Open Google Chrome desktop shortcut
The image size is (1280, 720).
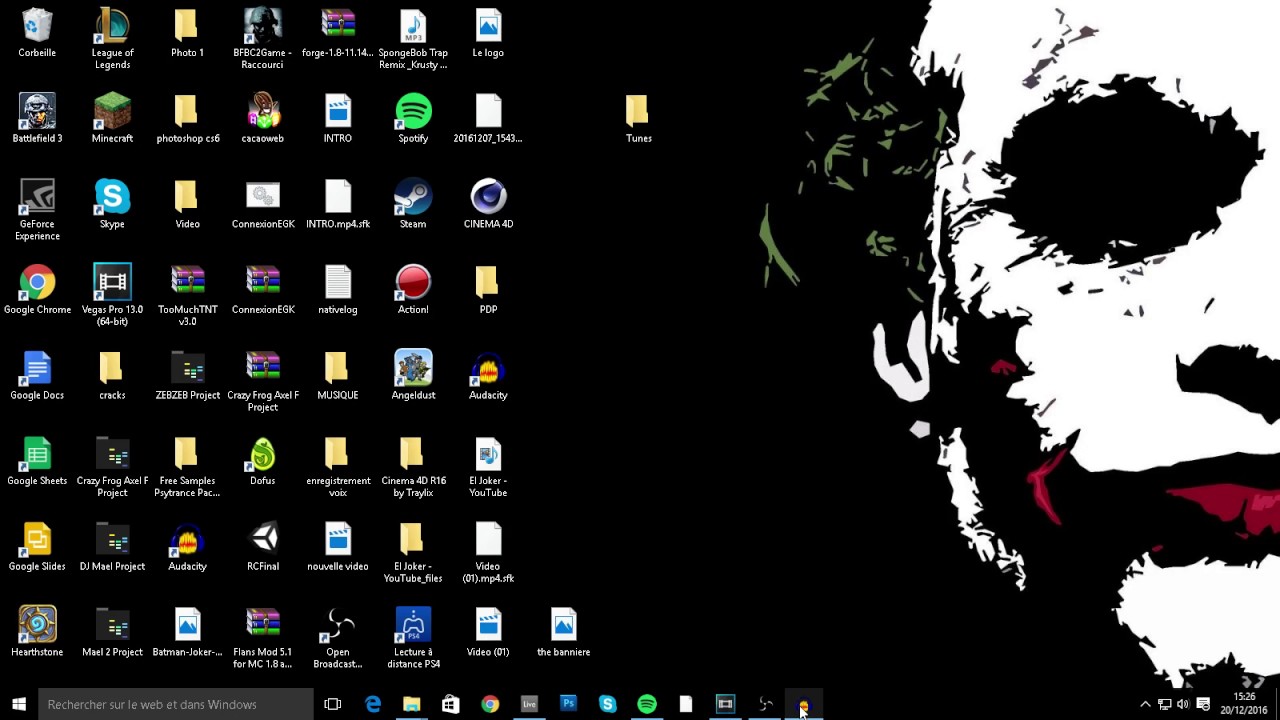(37, 290)
